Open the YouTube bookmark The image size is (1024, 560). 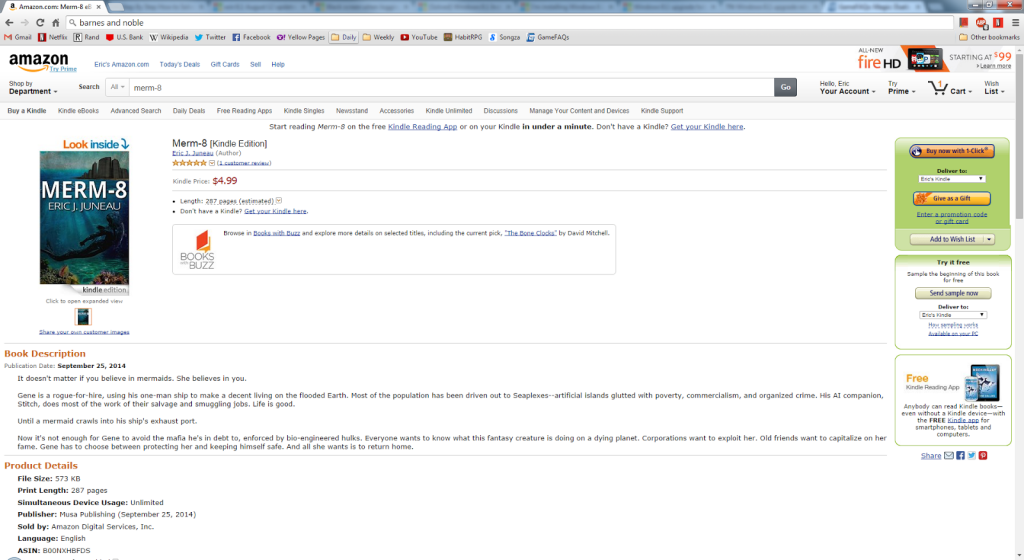click(x=419, y=37)
